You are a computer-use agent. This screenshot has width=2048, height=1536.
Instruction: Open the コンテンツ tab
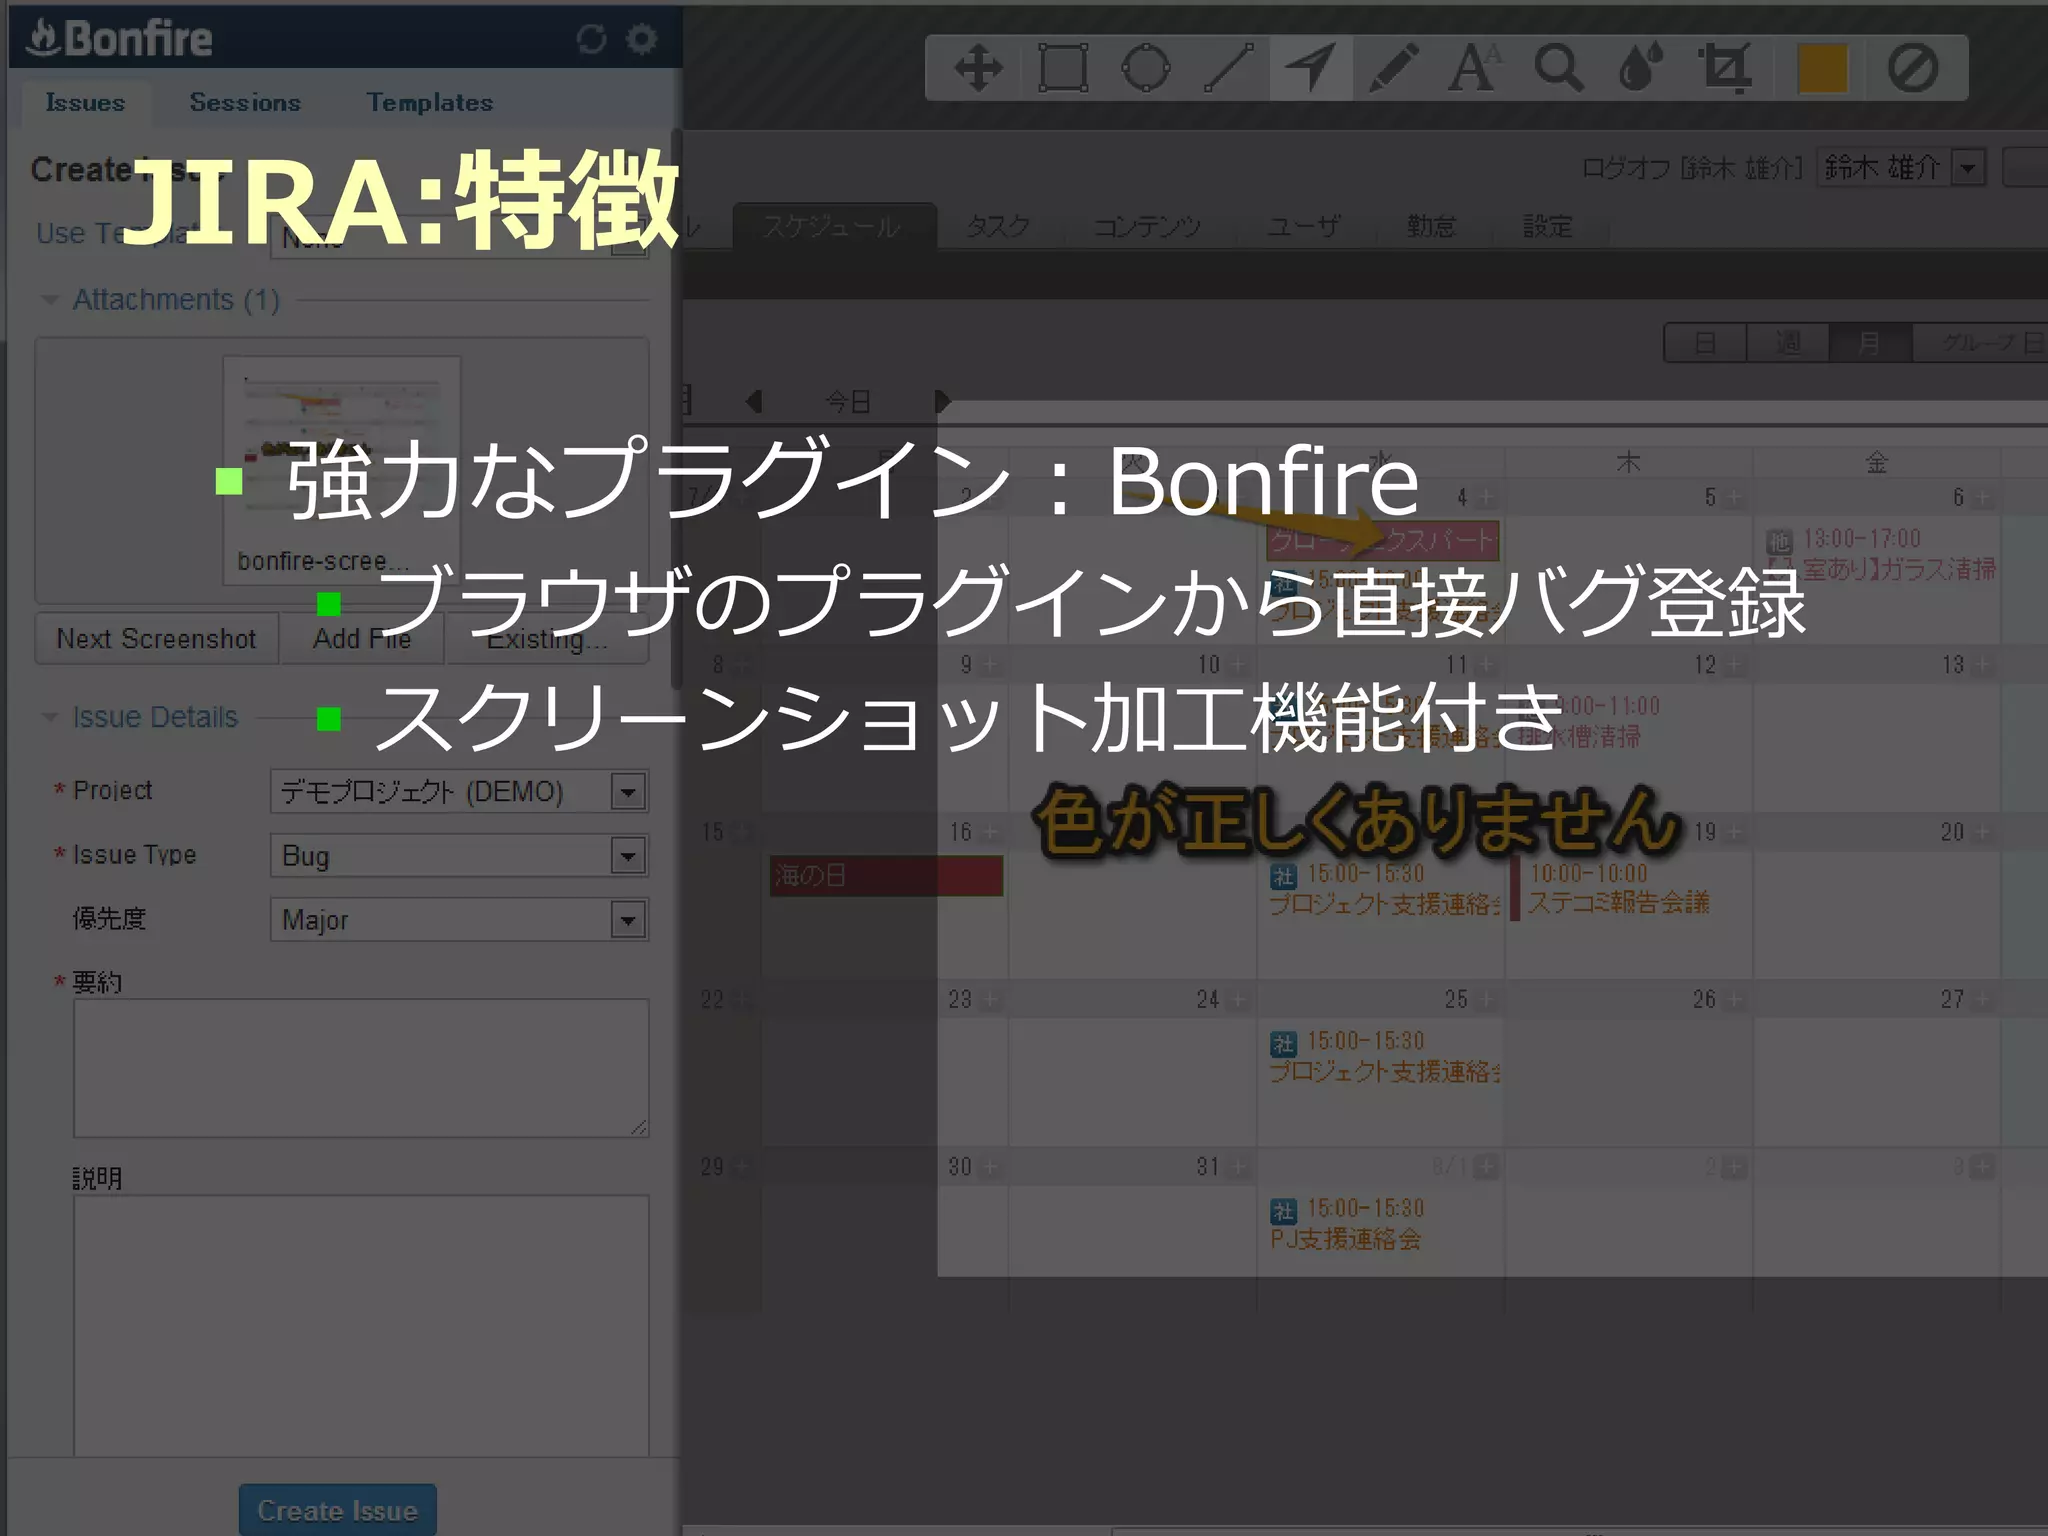pos(1147,227)
